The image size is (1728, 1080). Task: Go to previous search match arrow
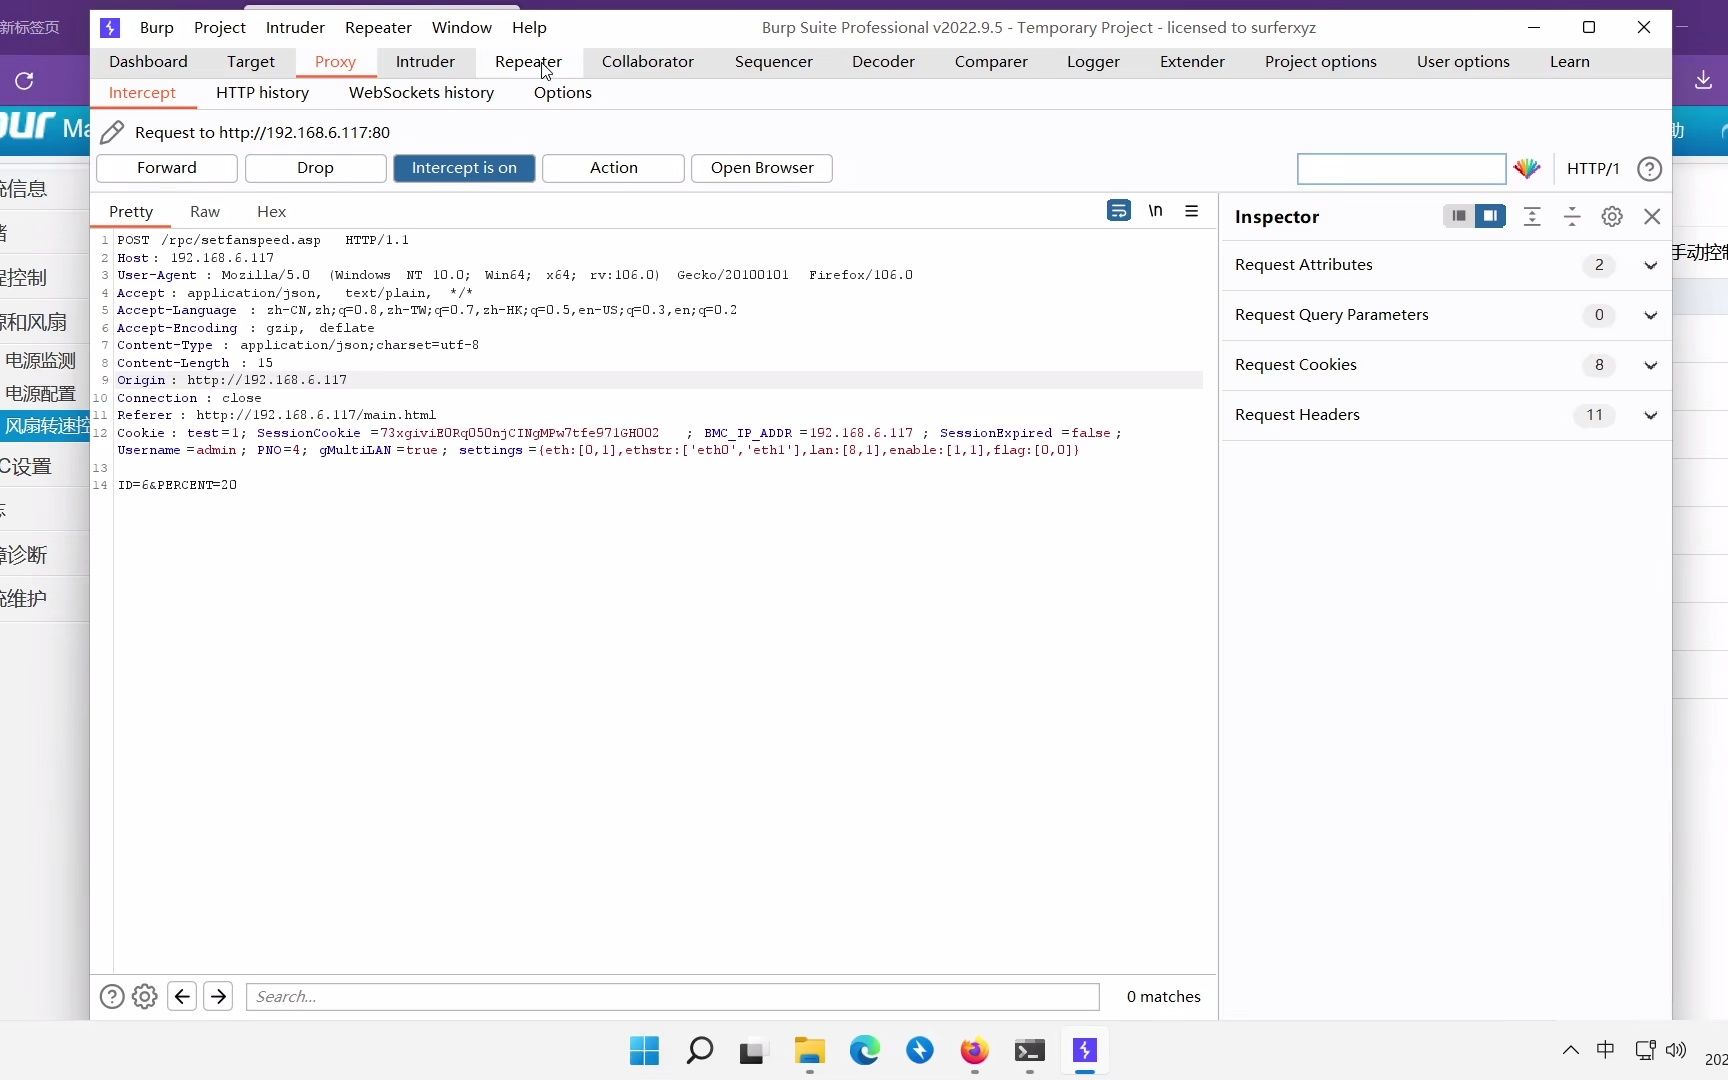pos(182,996)
